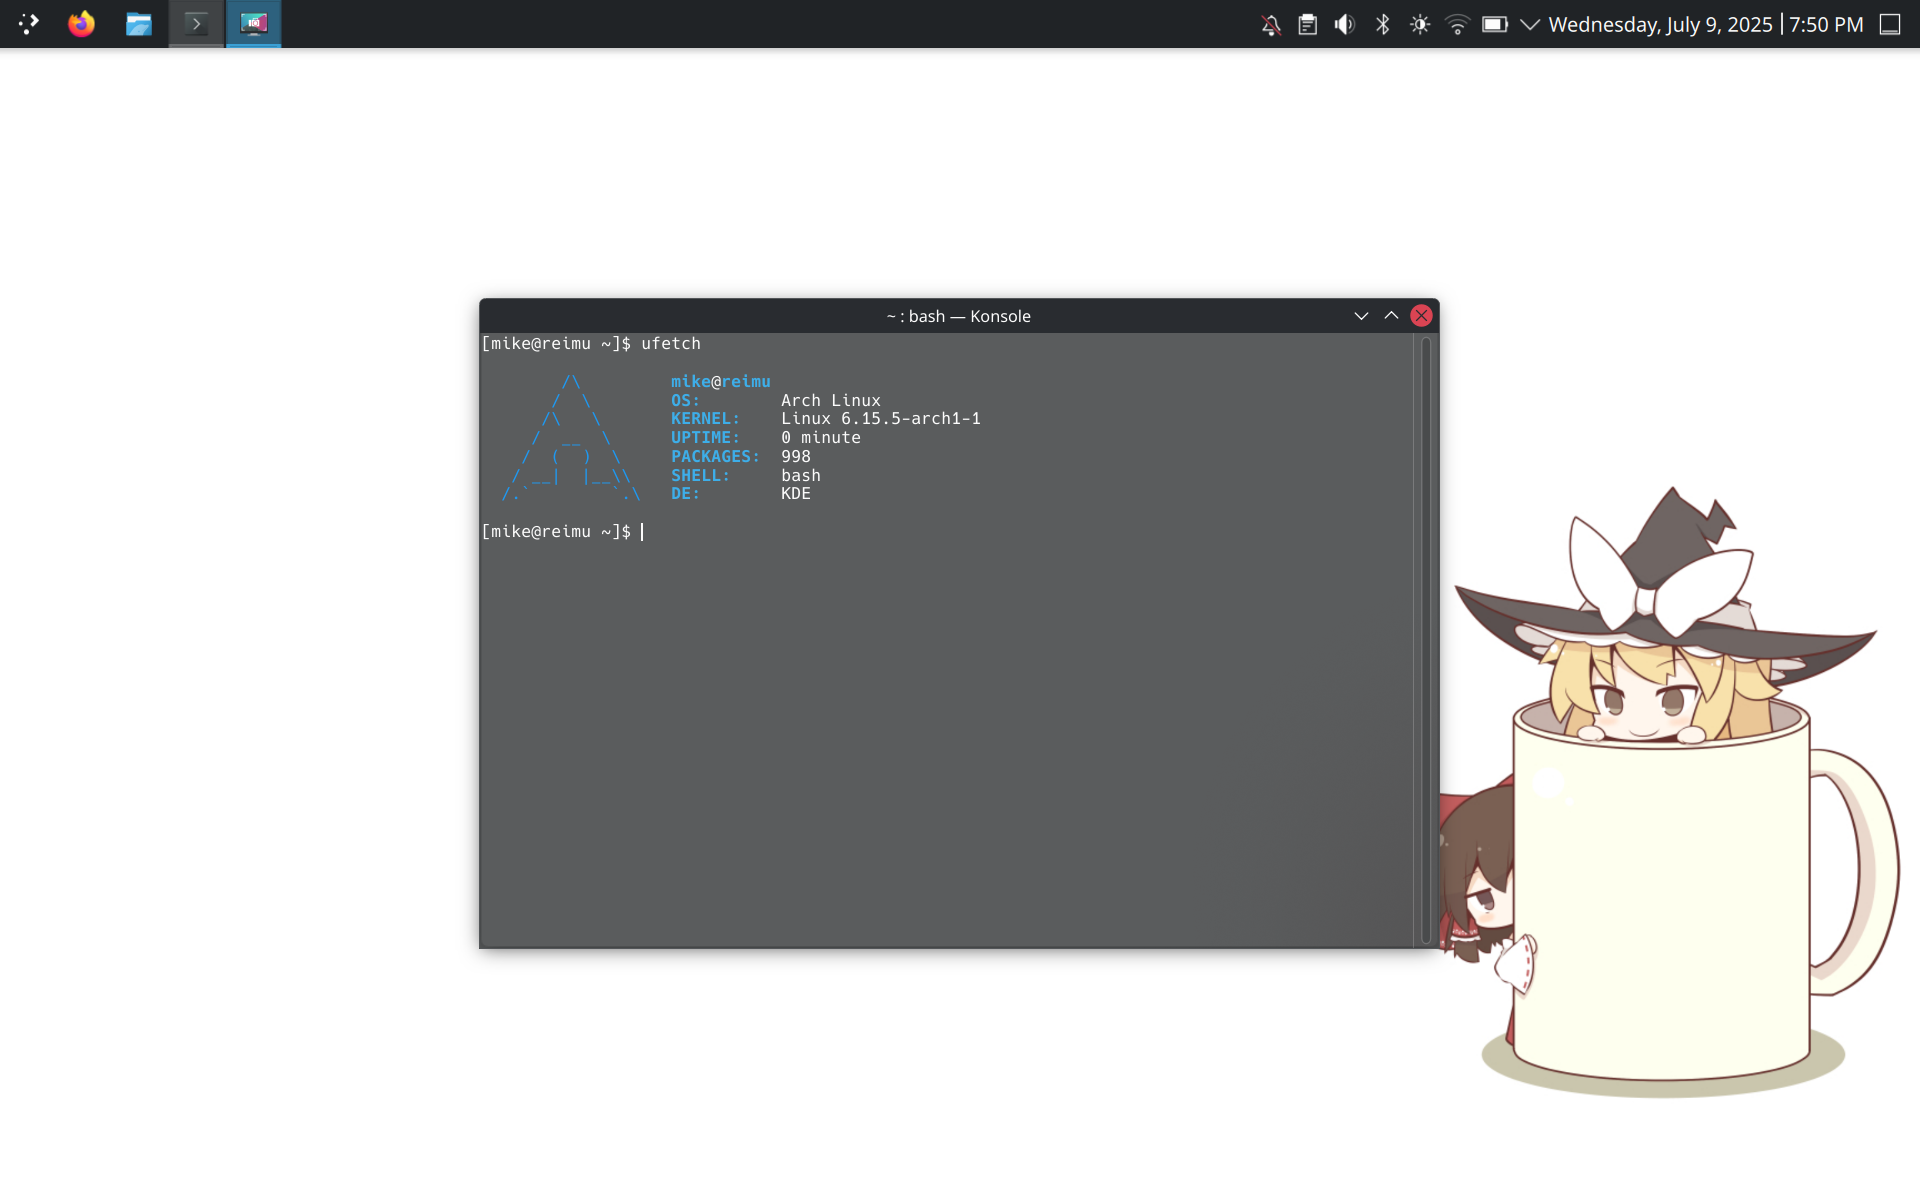Open the muted notifications tray icon
The width and height of the screenshot is (1920, 1200).
click(1271, 25)
